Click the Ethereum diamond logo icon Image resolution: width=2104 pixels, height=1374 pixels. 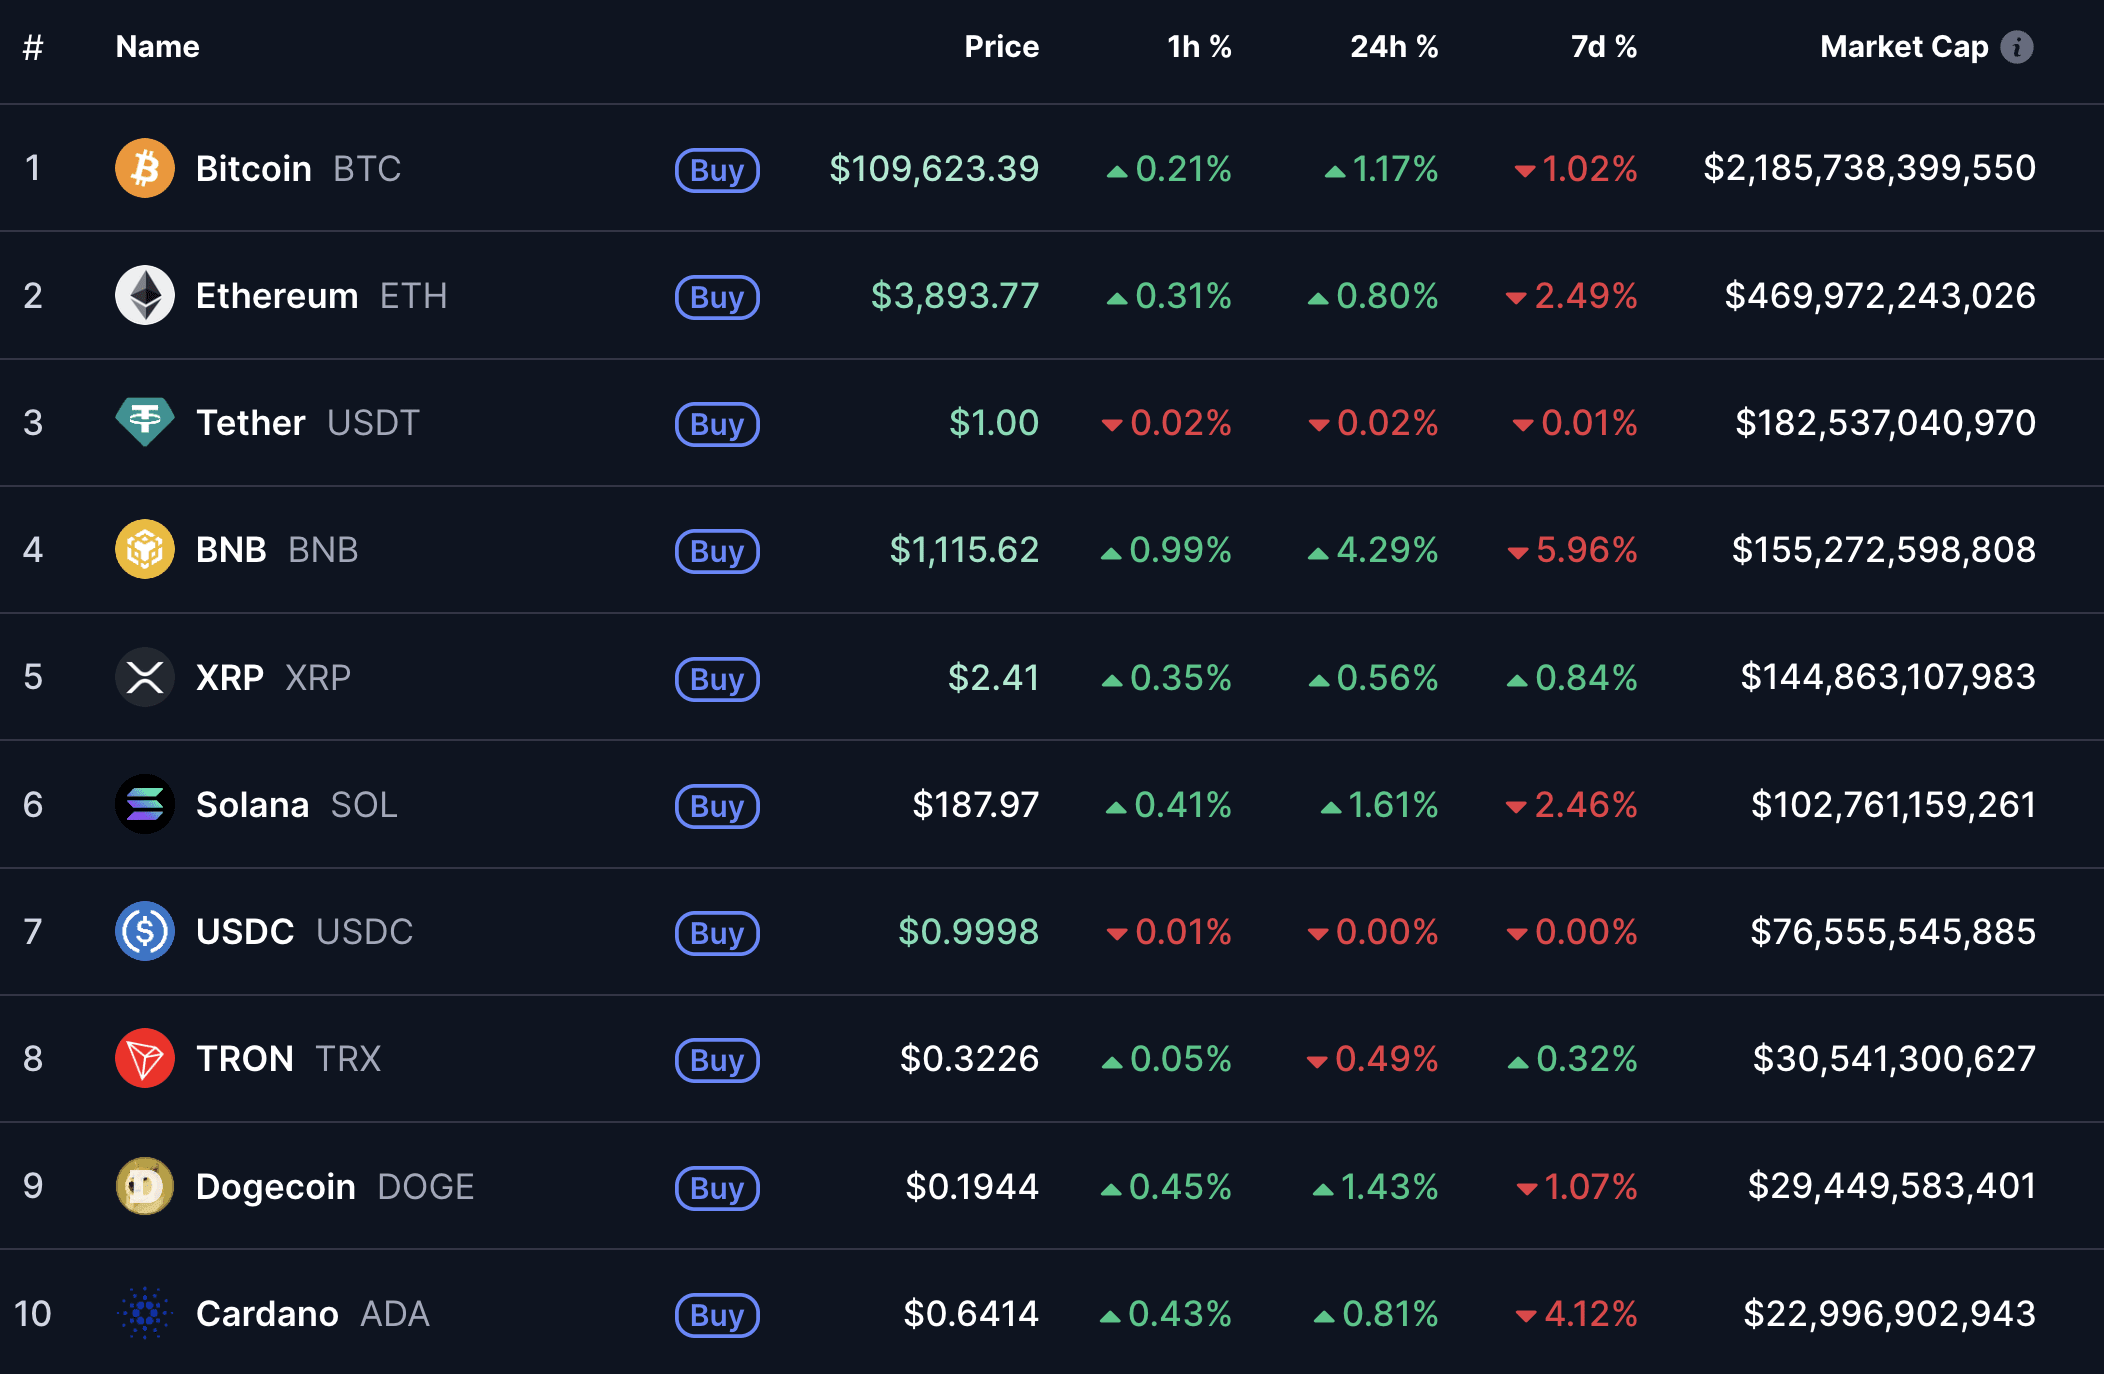[145, 295]
